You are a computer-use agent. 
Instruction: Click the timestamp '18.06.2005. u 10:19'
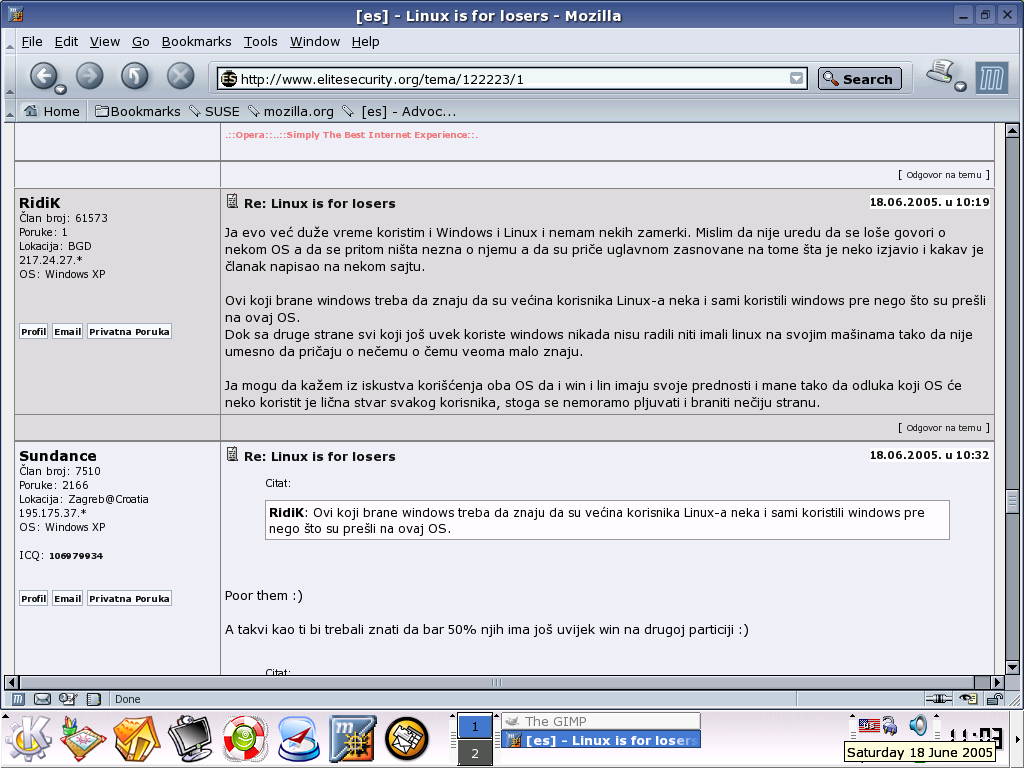click(929, 202)
